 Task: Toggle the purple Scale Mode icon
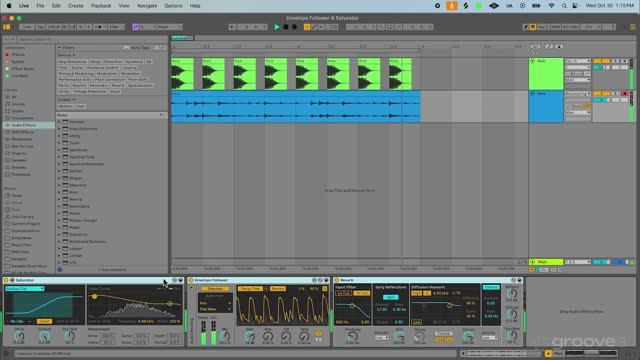click(136, 27)
